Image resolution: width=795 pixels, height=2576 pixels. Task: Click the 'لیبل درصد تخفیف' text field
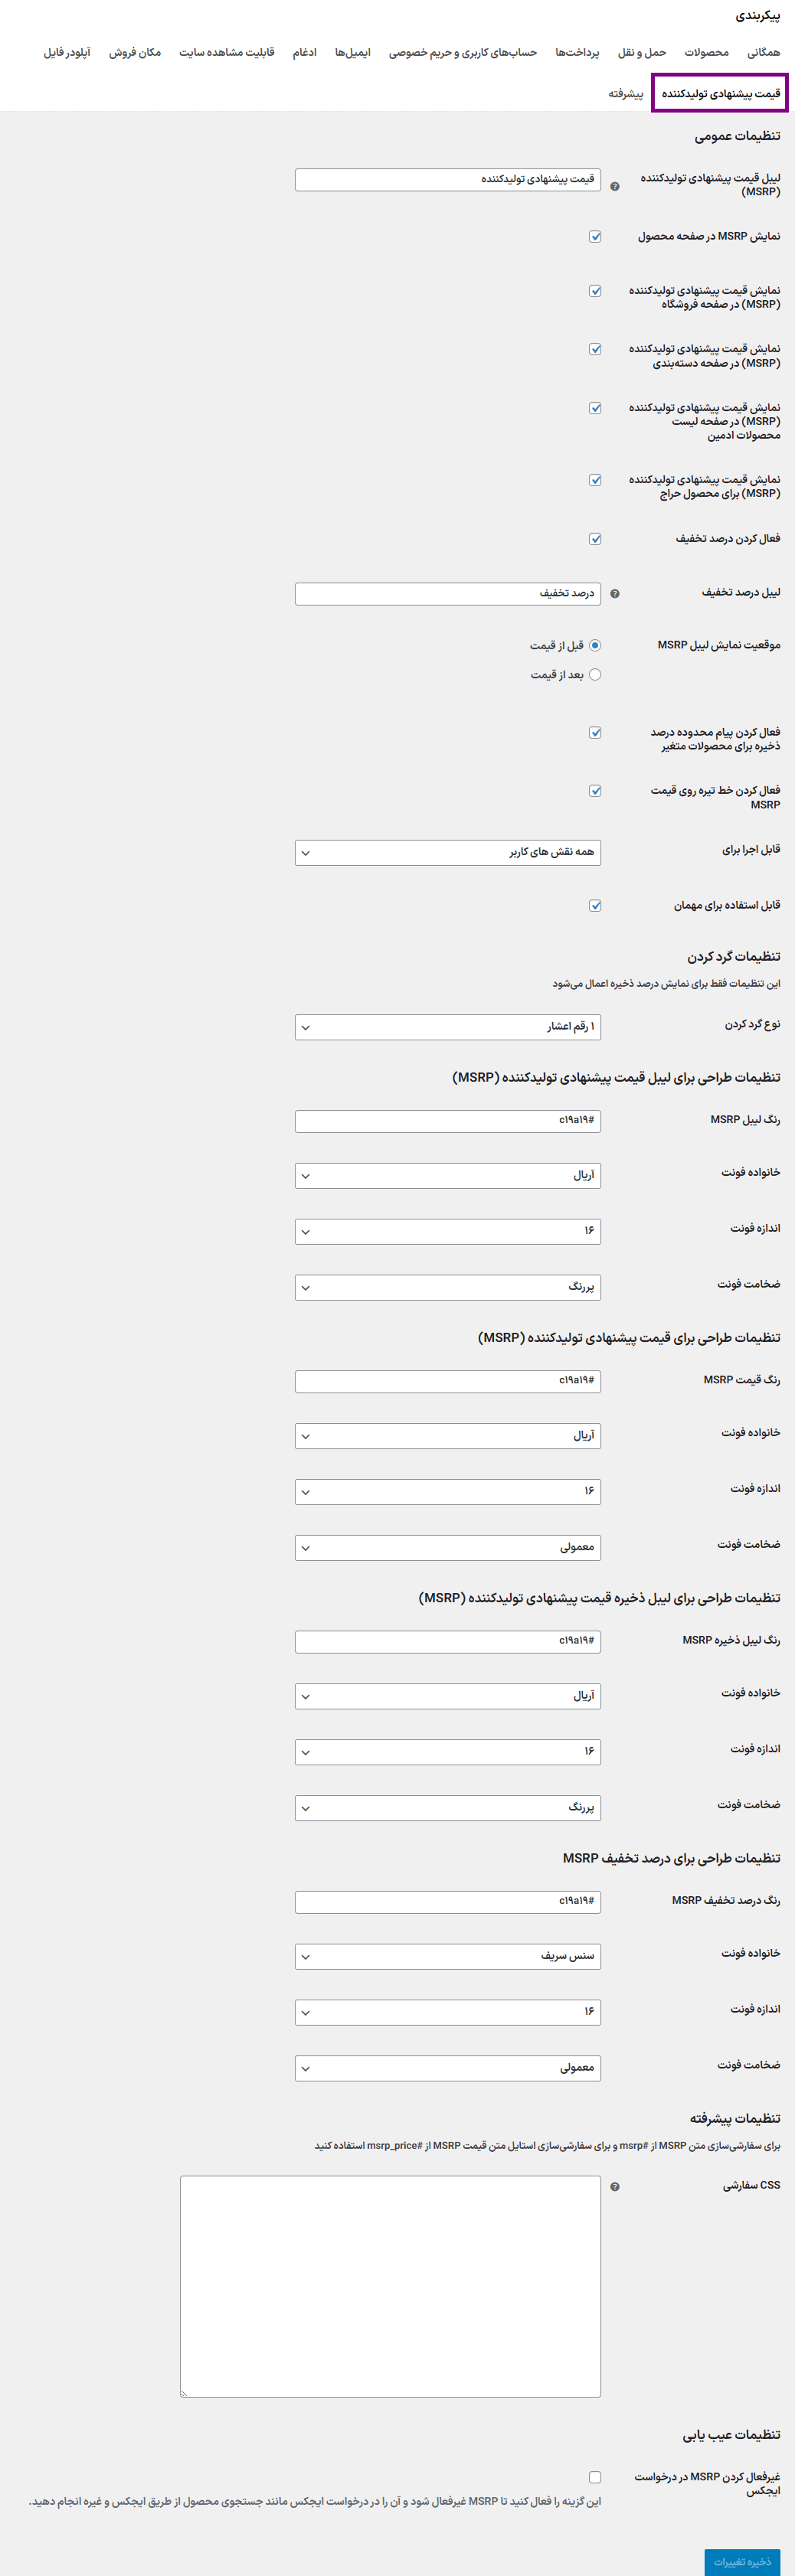pyautogui.click(x=448, y=594)
